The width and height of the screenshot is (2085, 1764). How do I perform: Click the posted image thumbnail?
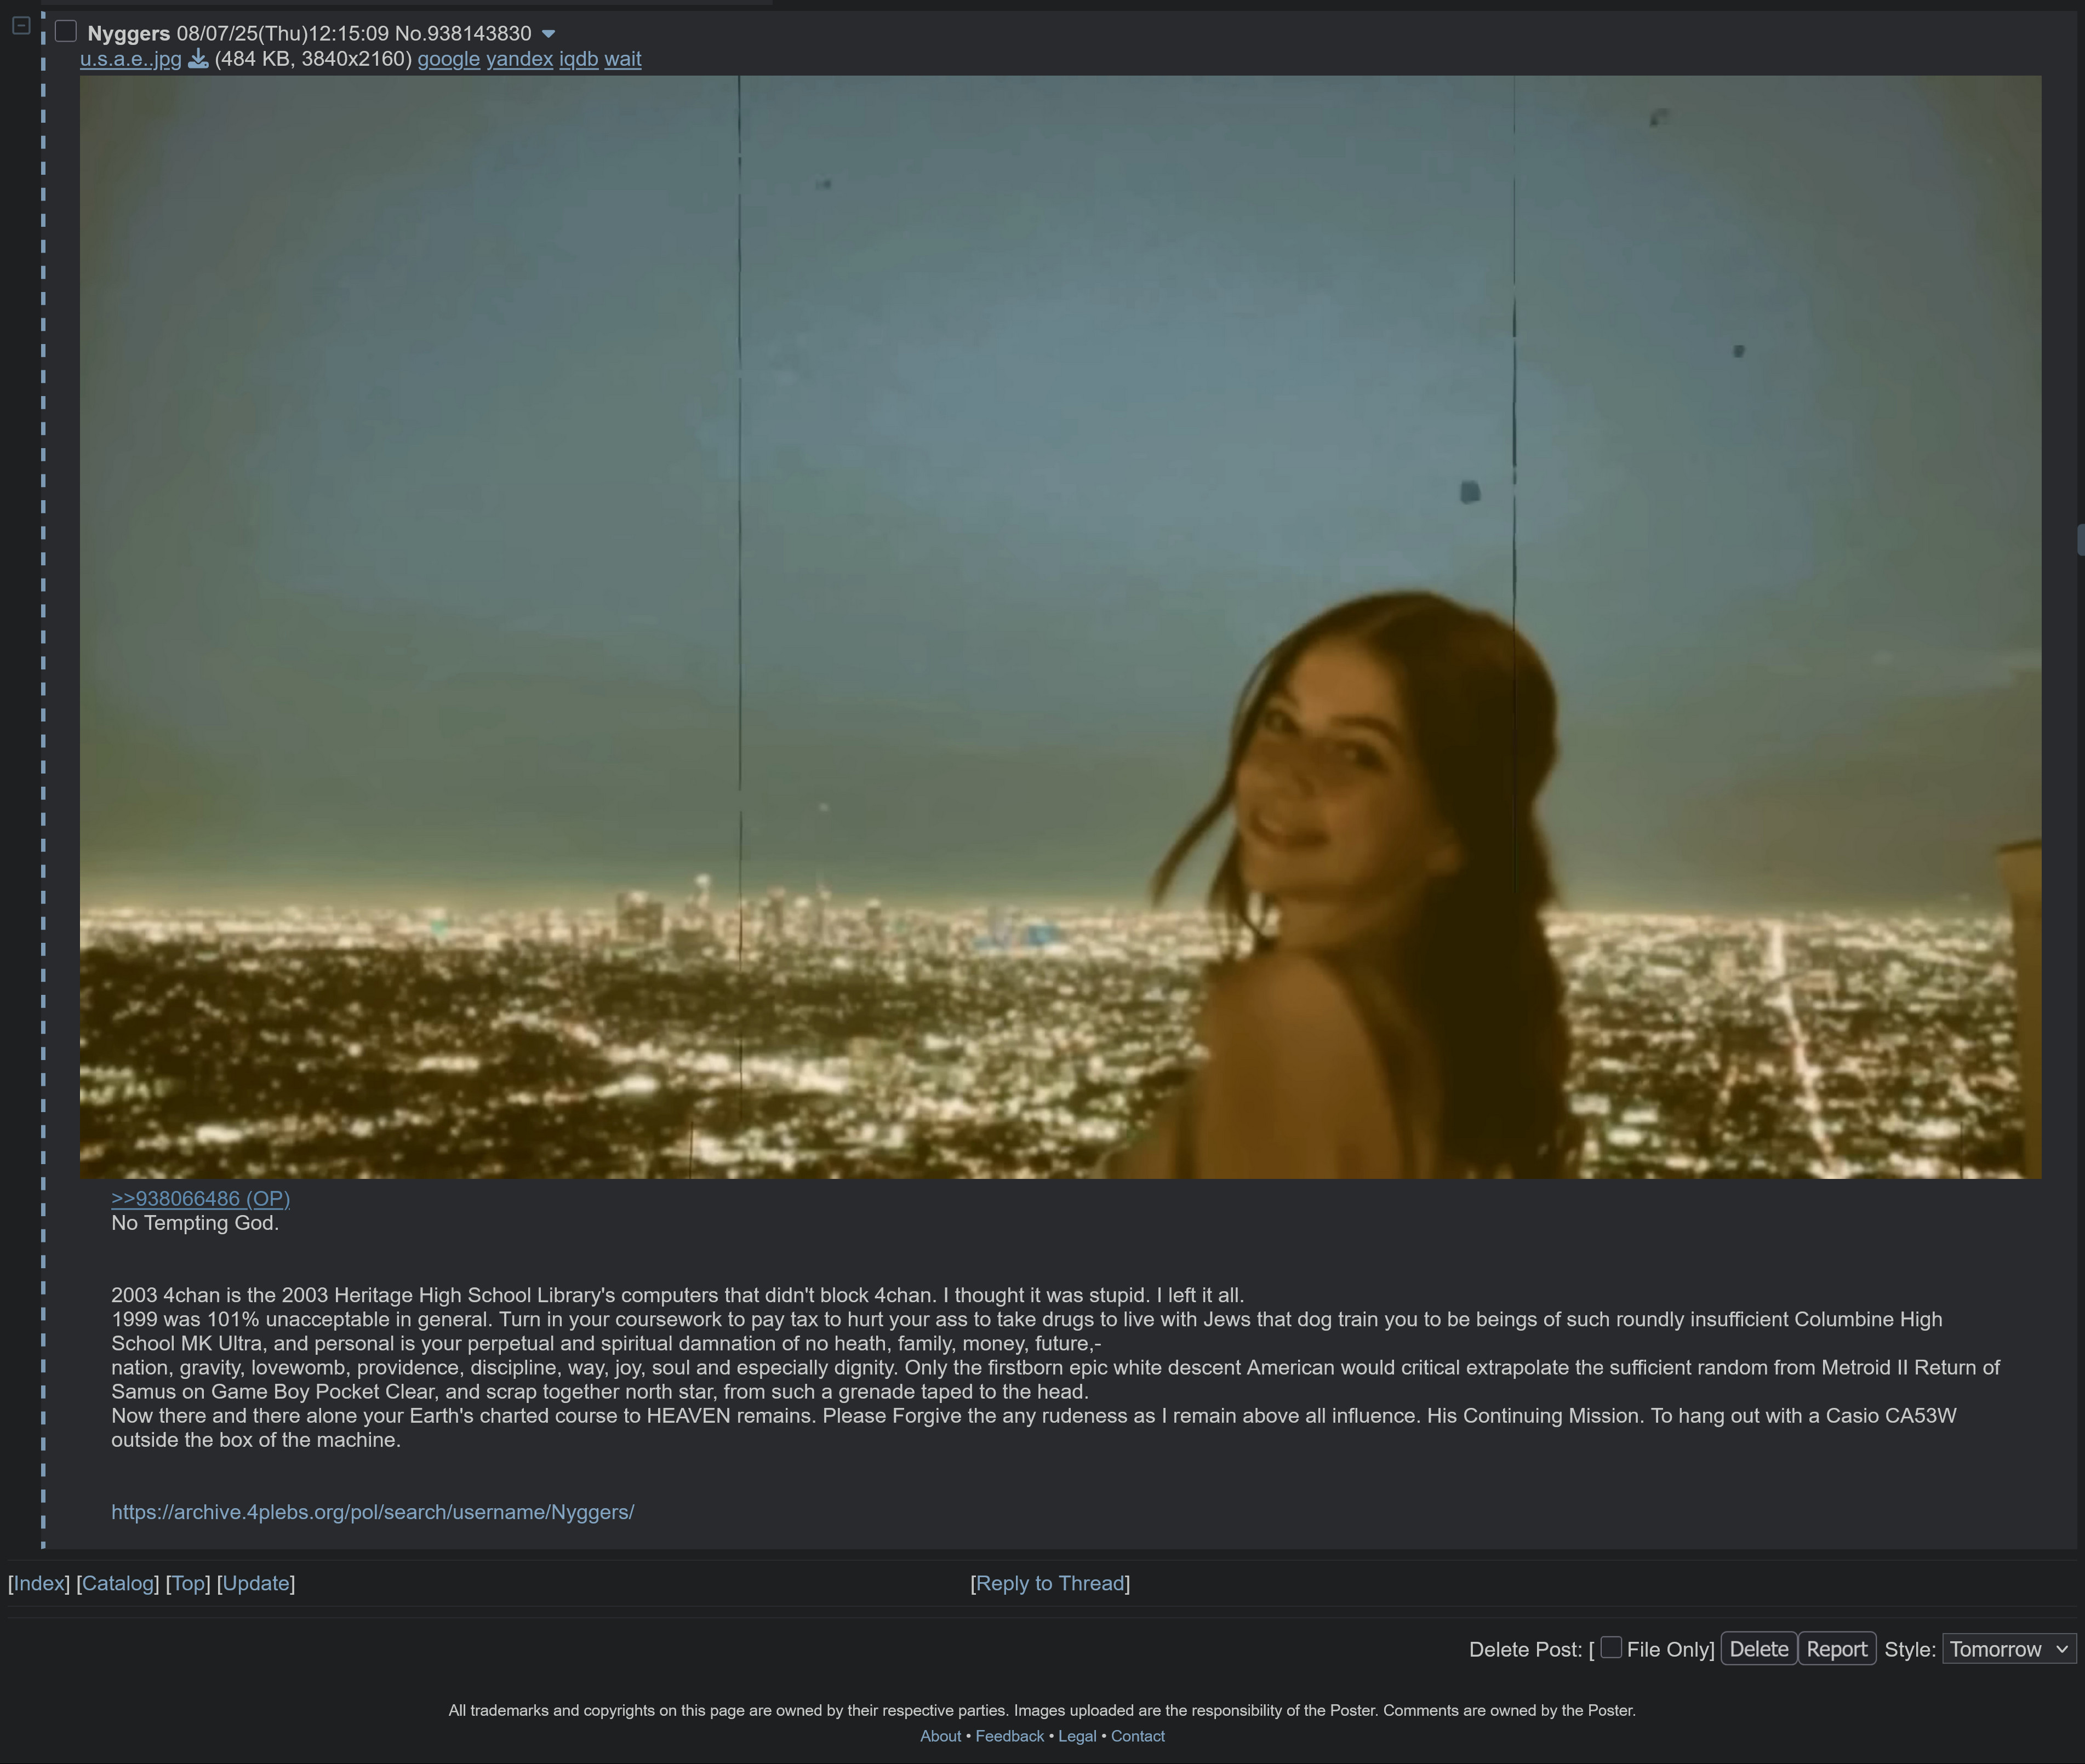click(x=1060, y=627)
